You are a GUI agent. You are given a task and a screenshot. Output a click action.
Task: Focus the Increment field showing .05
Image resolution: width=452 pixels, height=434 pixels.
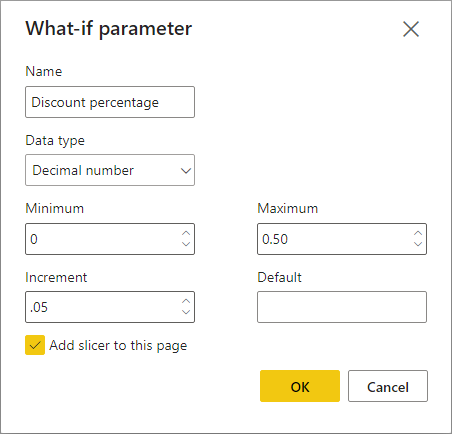110,307
